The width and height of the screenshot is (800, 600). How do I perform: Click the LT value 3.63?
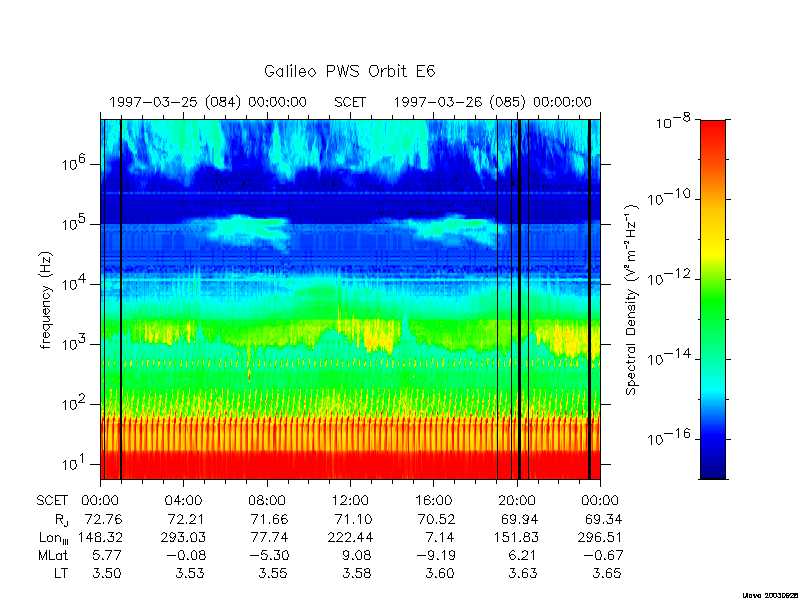coord(523,573)
